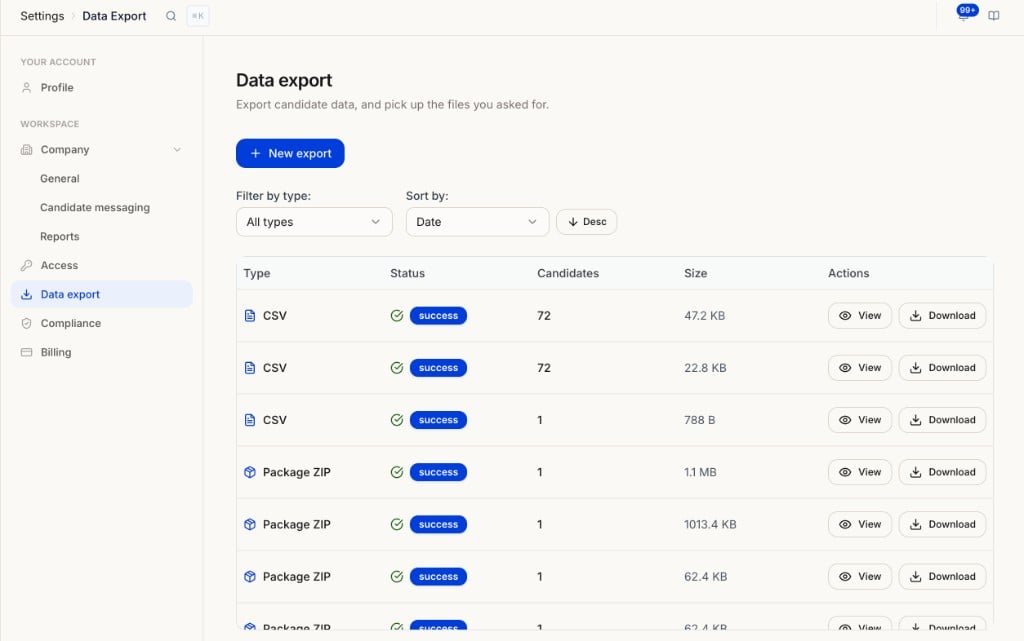Download the 788 B CSV export
Screen dimensions: 1024x641
pos(942,420)
